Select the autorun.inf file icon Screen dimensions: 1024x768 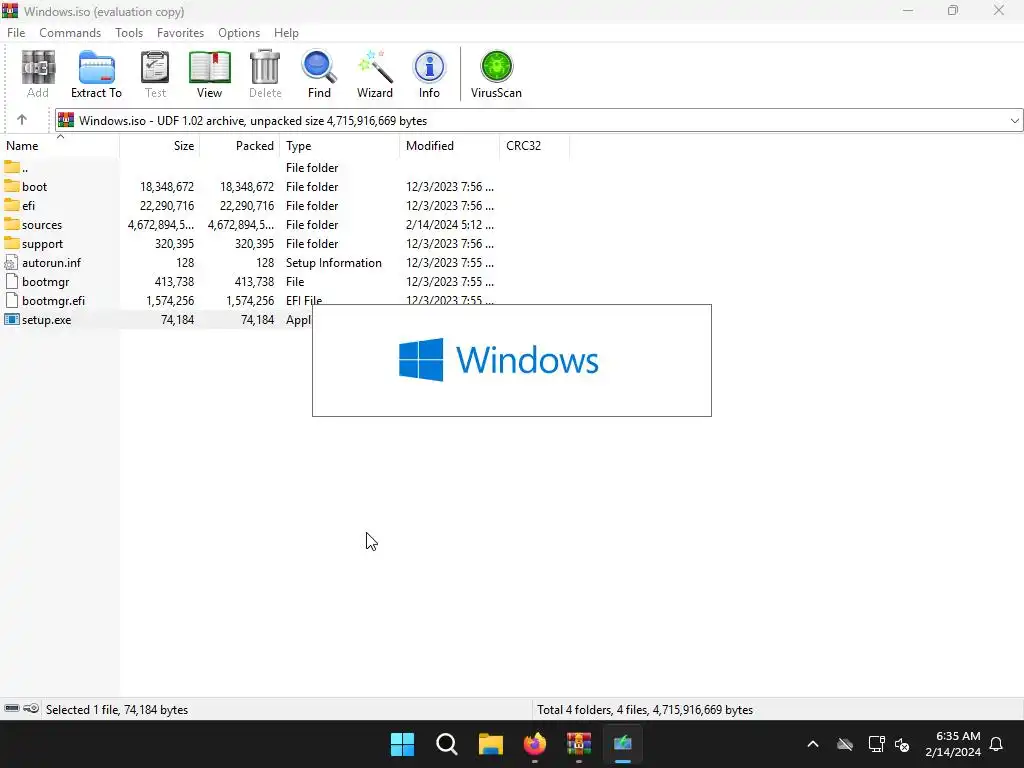pos(12,263)
